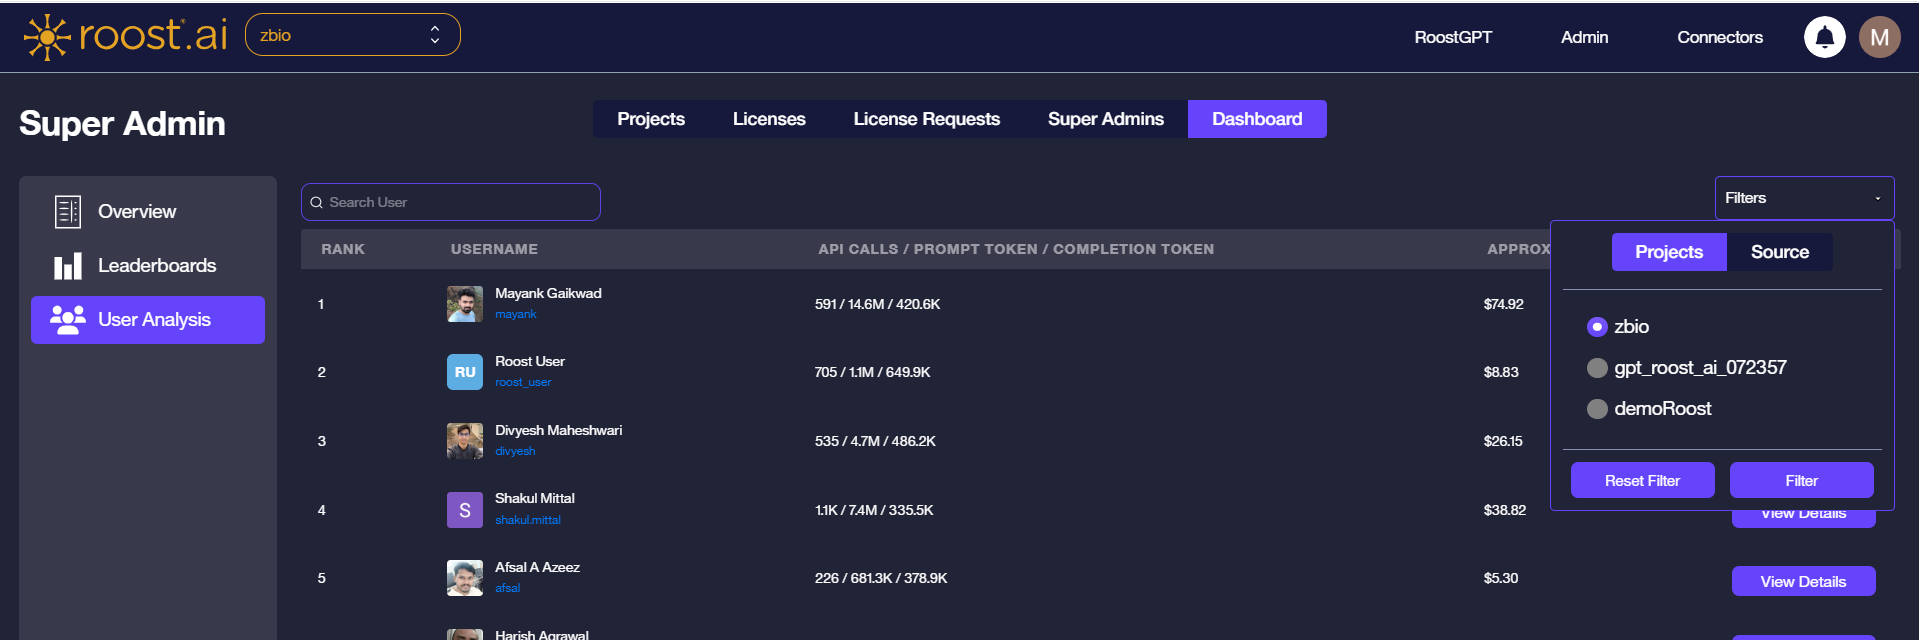Click the 1.1K / 7.4M / 335.5K cell
Screen dimensions: 1919x640
(874, 510)
